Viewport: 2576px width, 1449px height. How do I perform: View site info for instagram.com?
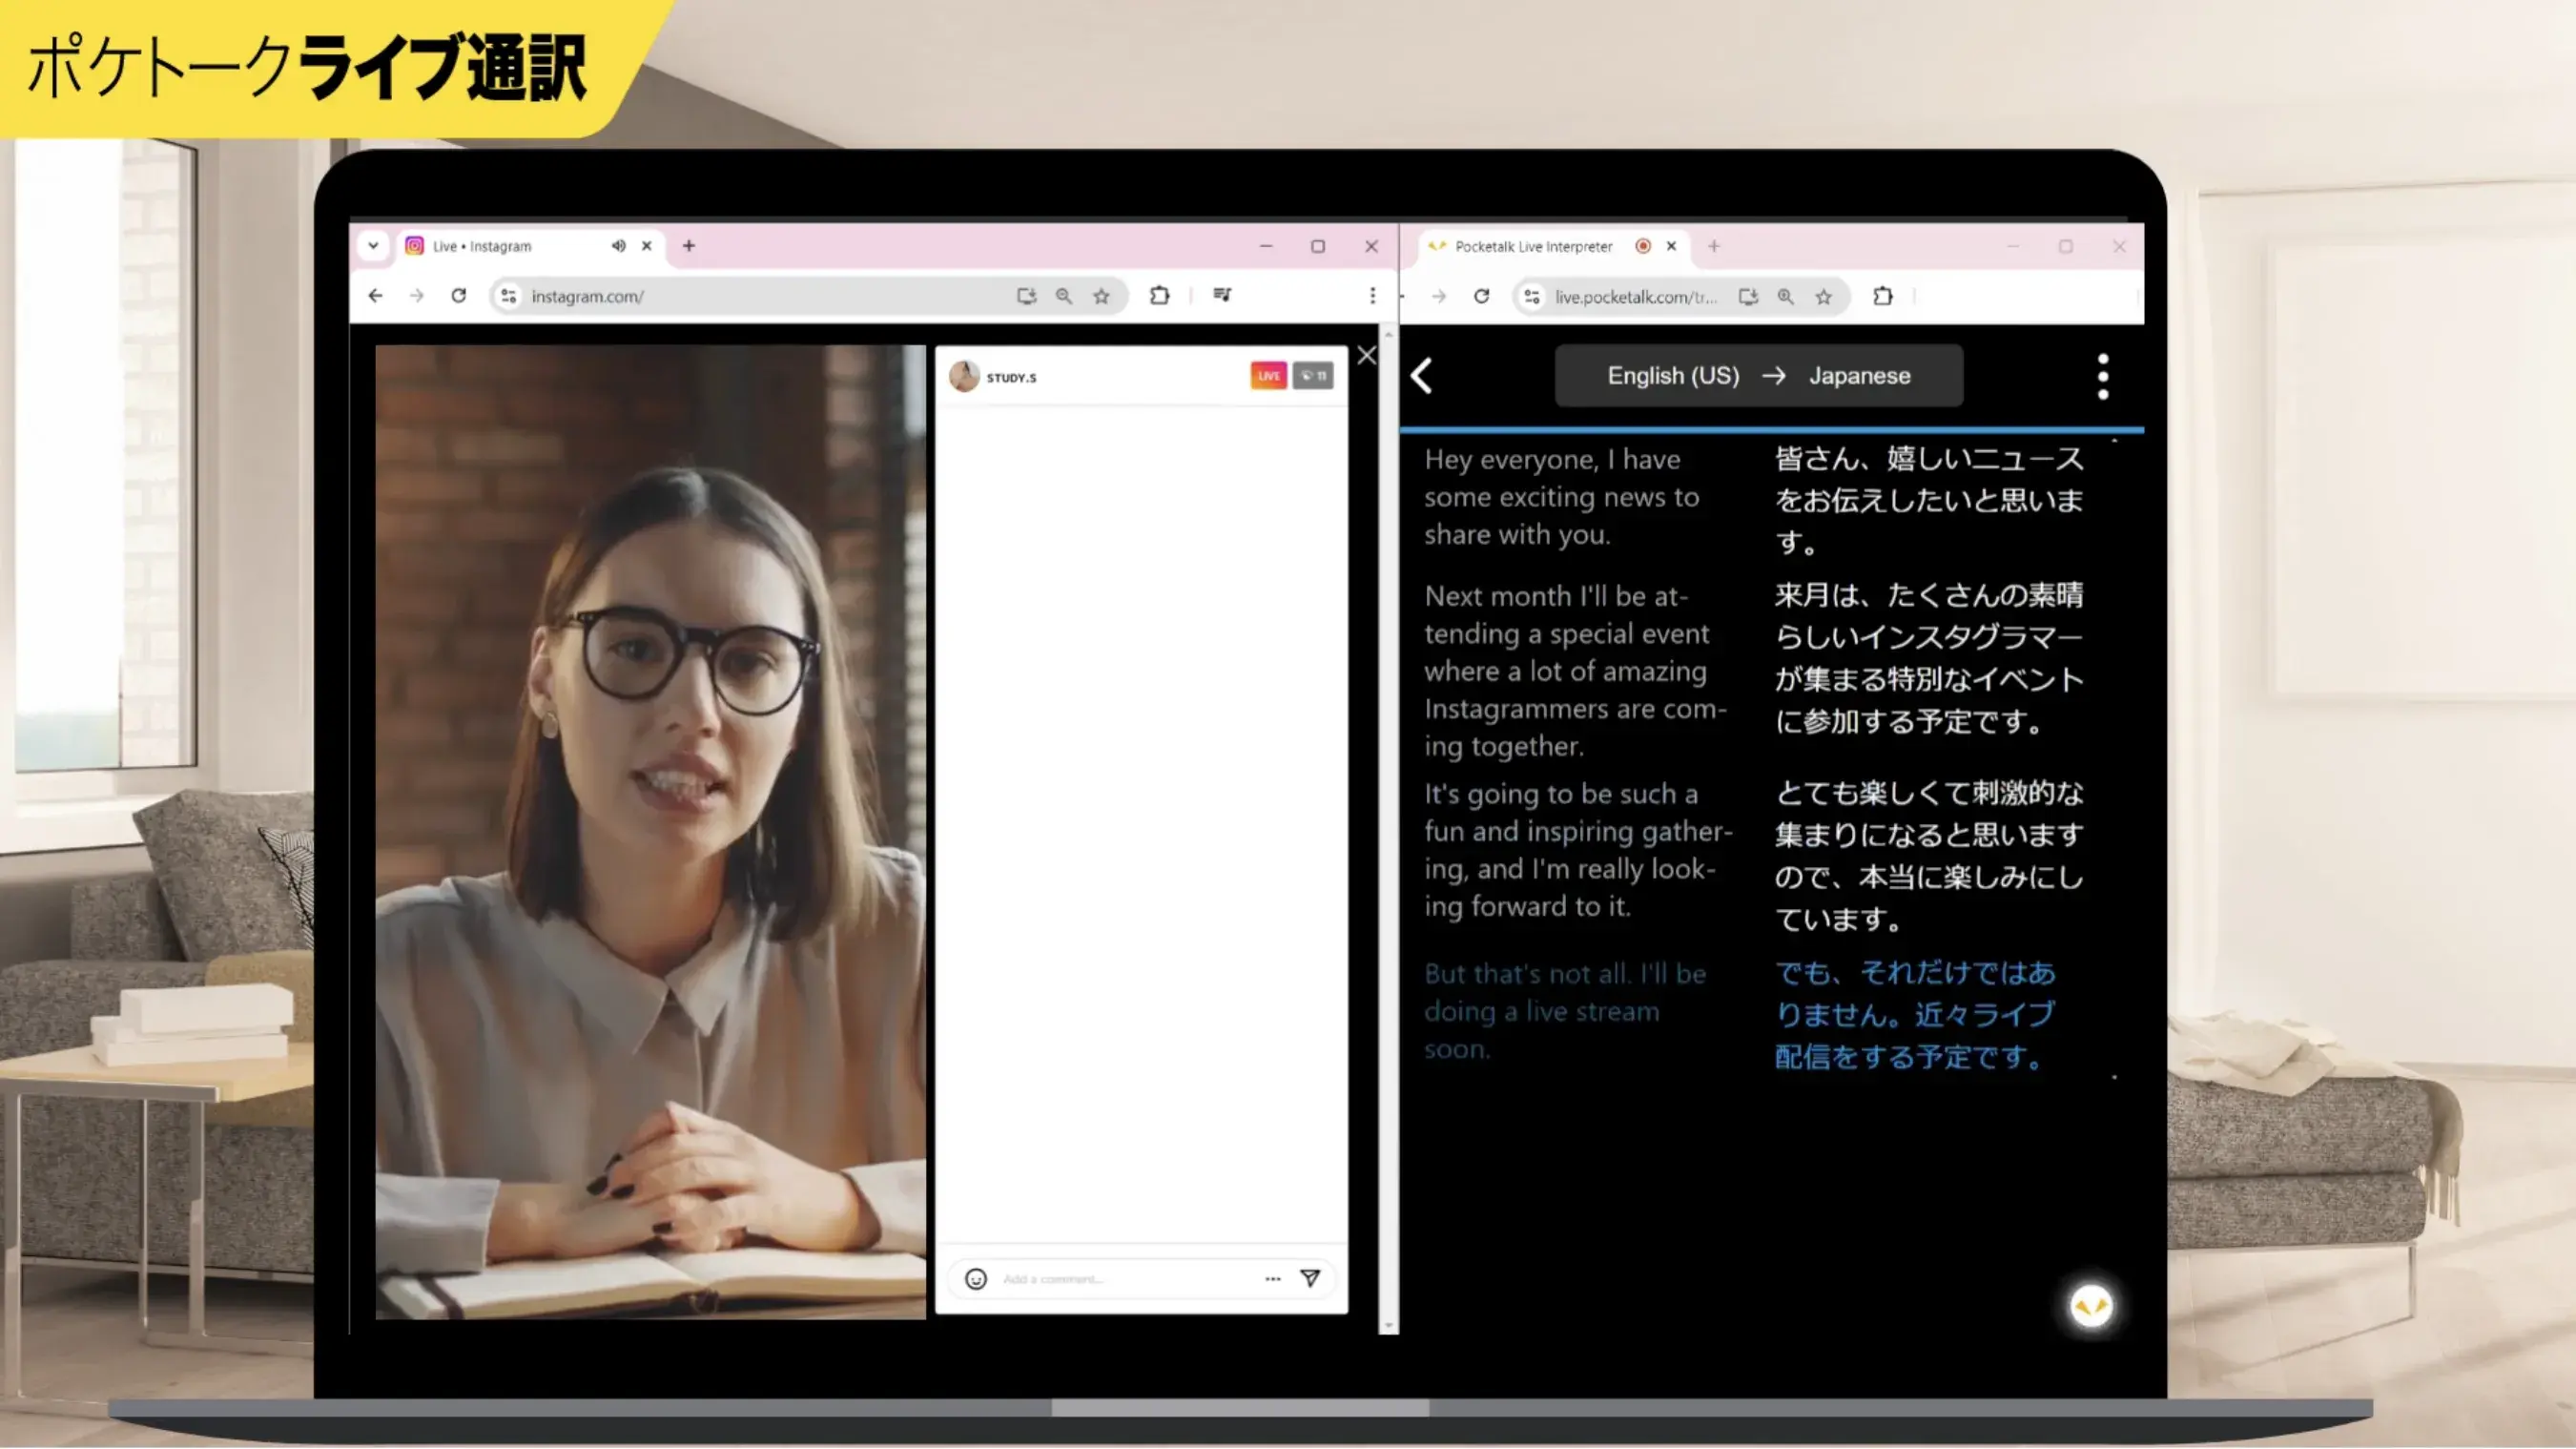point(509,296)
